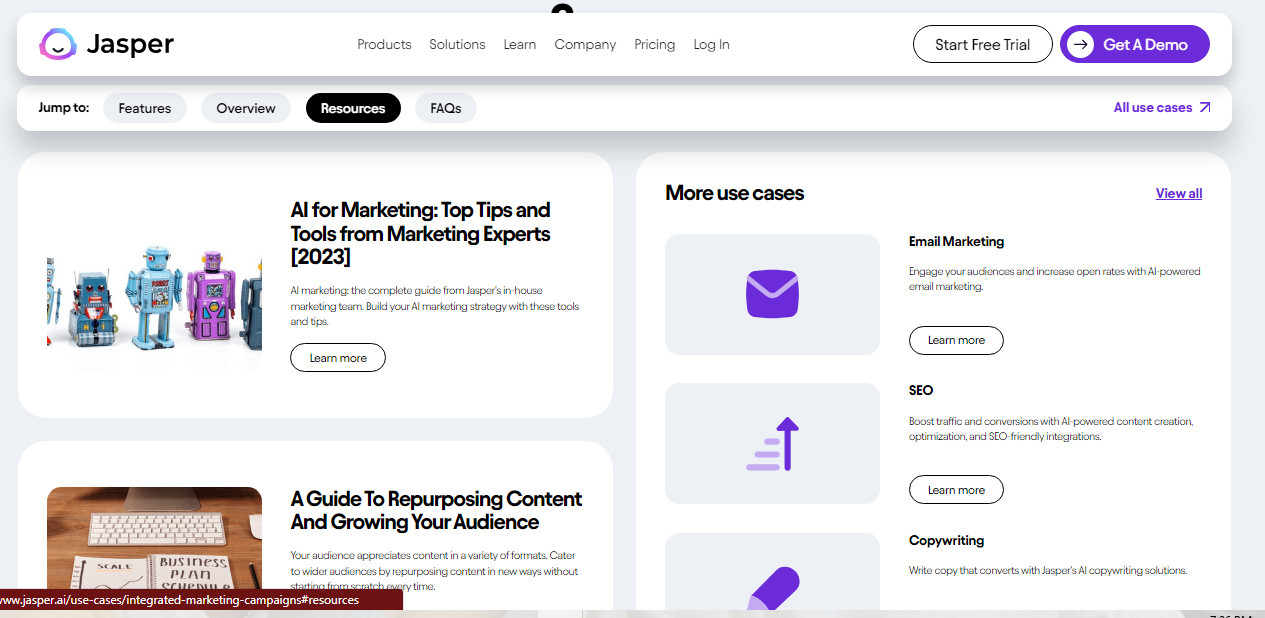
Task: Click View all under More use cases
Action: (x=1179, y=193)
